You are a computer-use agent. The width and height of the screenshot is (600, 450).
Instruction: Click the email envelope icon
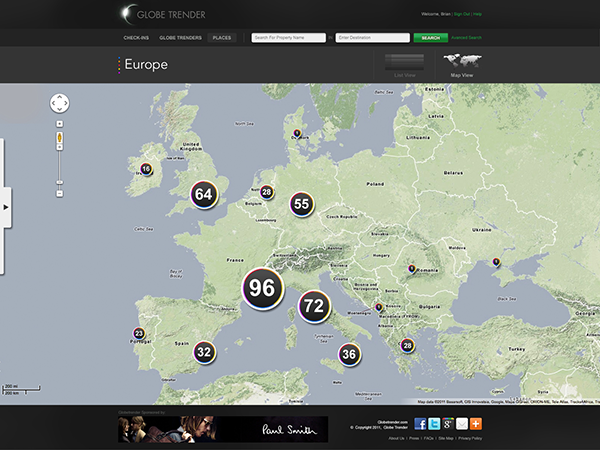pos(462,424)
